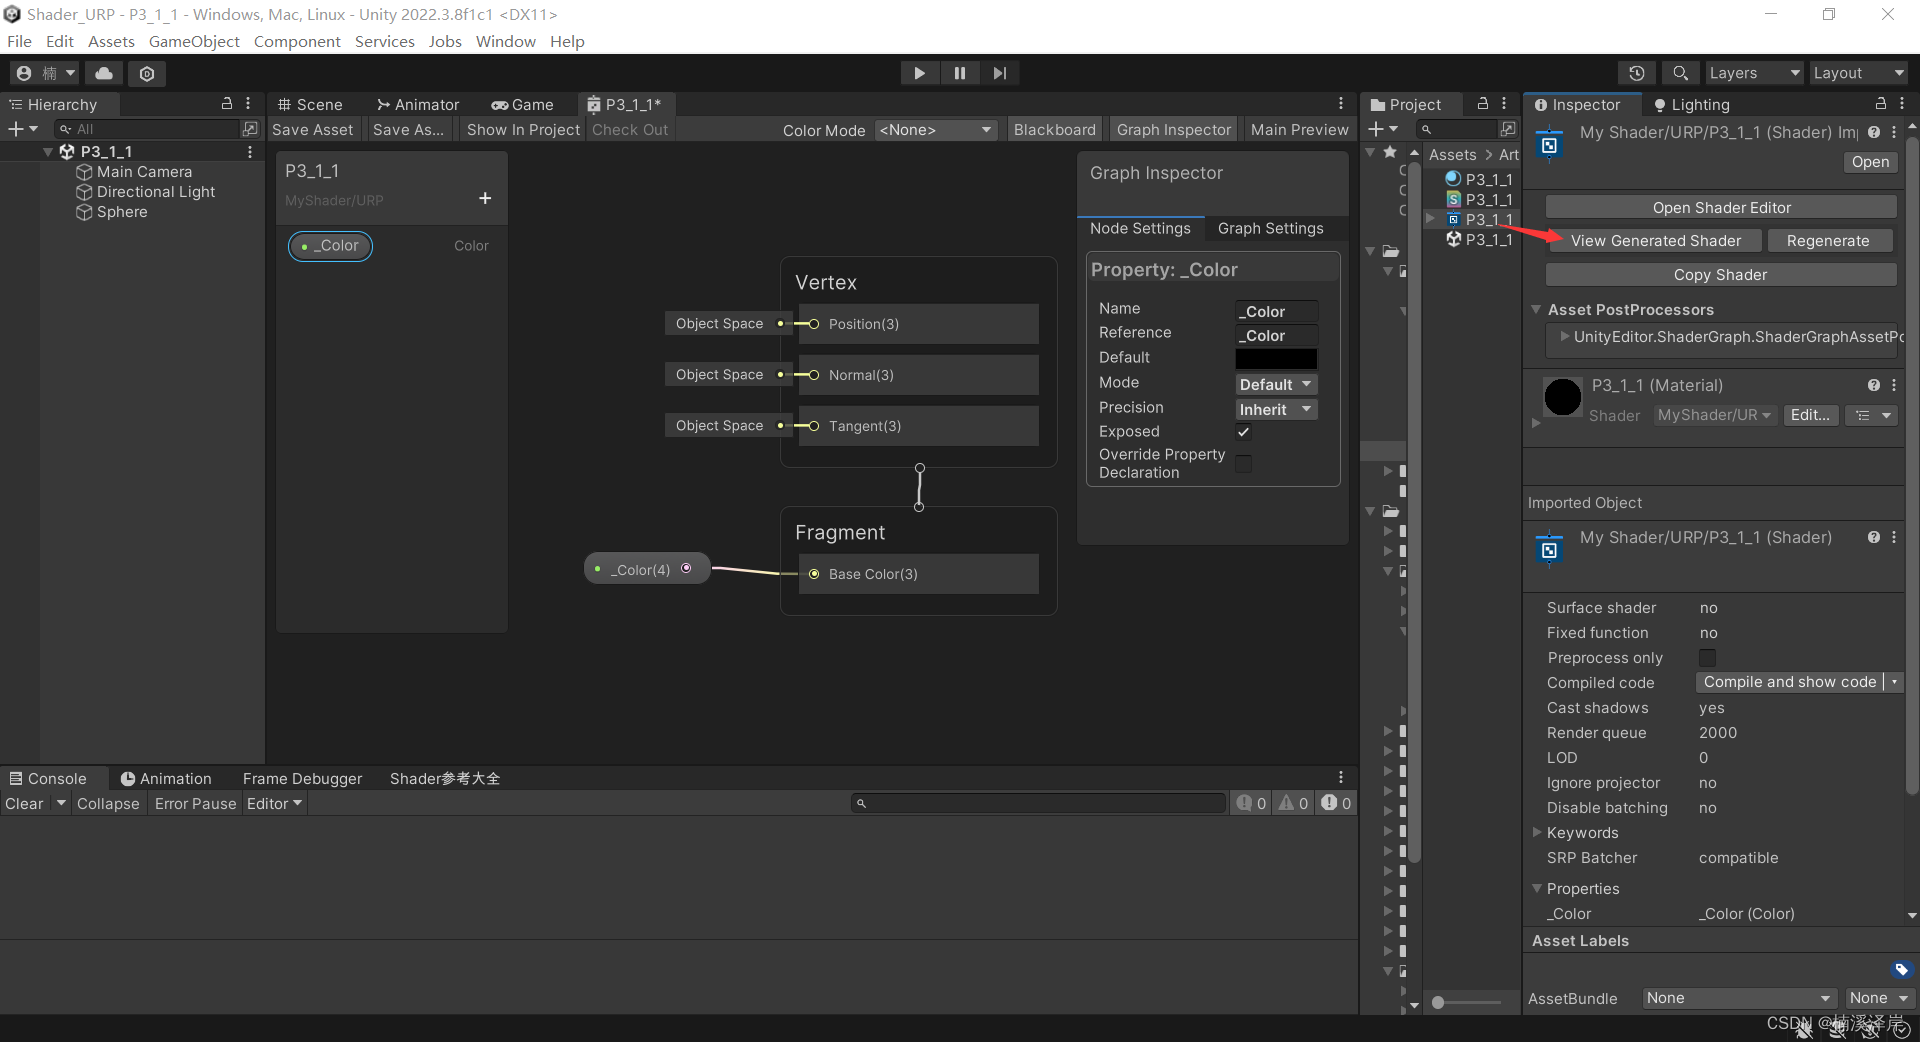Toggle Collapse in Console
Image resolution: width=1920 pixels, height=1042 pixels.
[108, 804]
